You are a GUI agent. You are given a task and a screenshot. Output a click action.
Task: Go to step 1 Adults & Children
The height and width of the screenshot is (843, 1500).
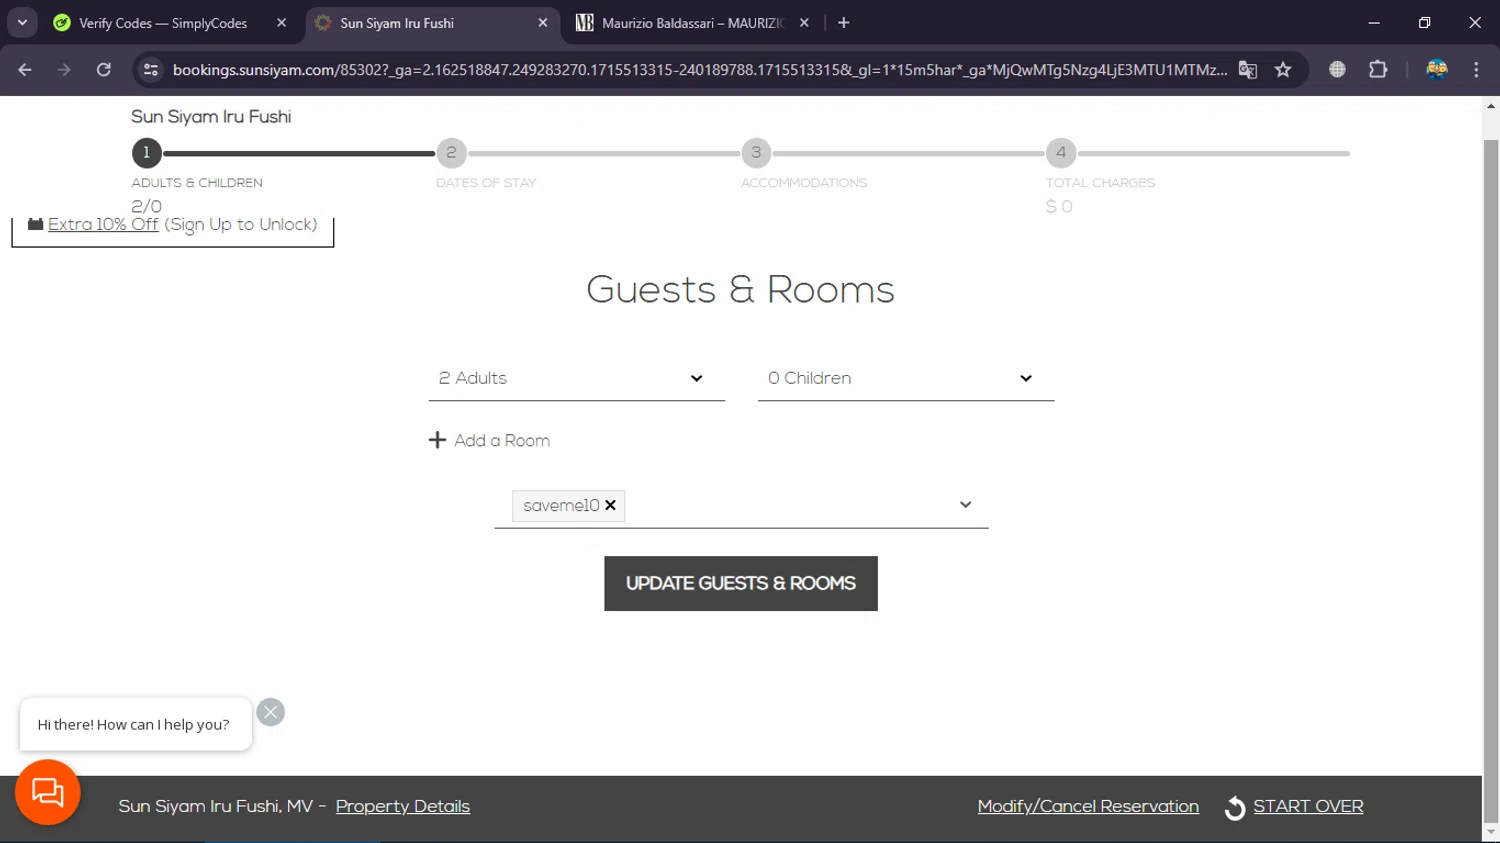[x=146, y=153]
